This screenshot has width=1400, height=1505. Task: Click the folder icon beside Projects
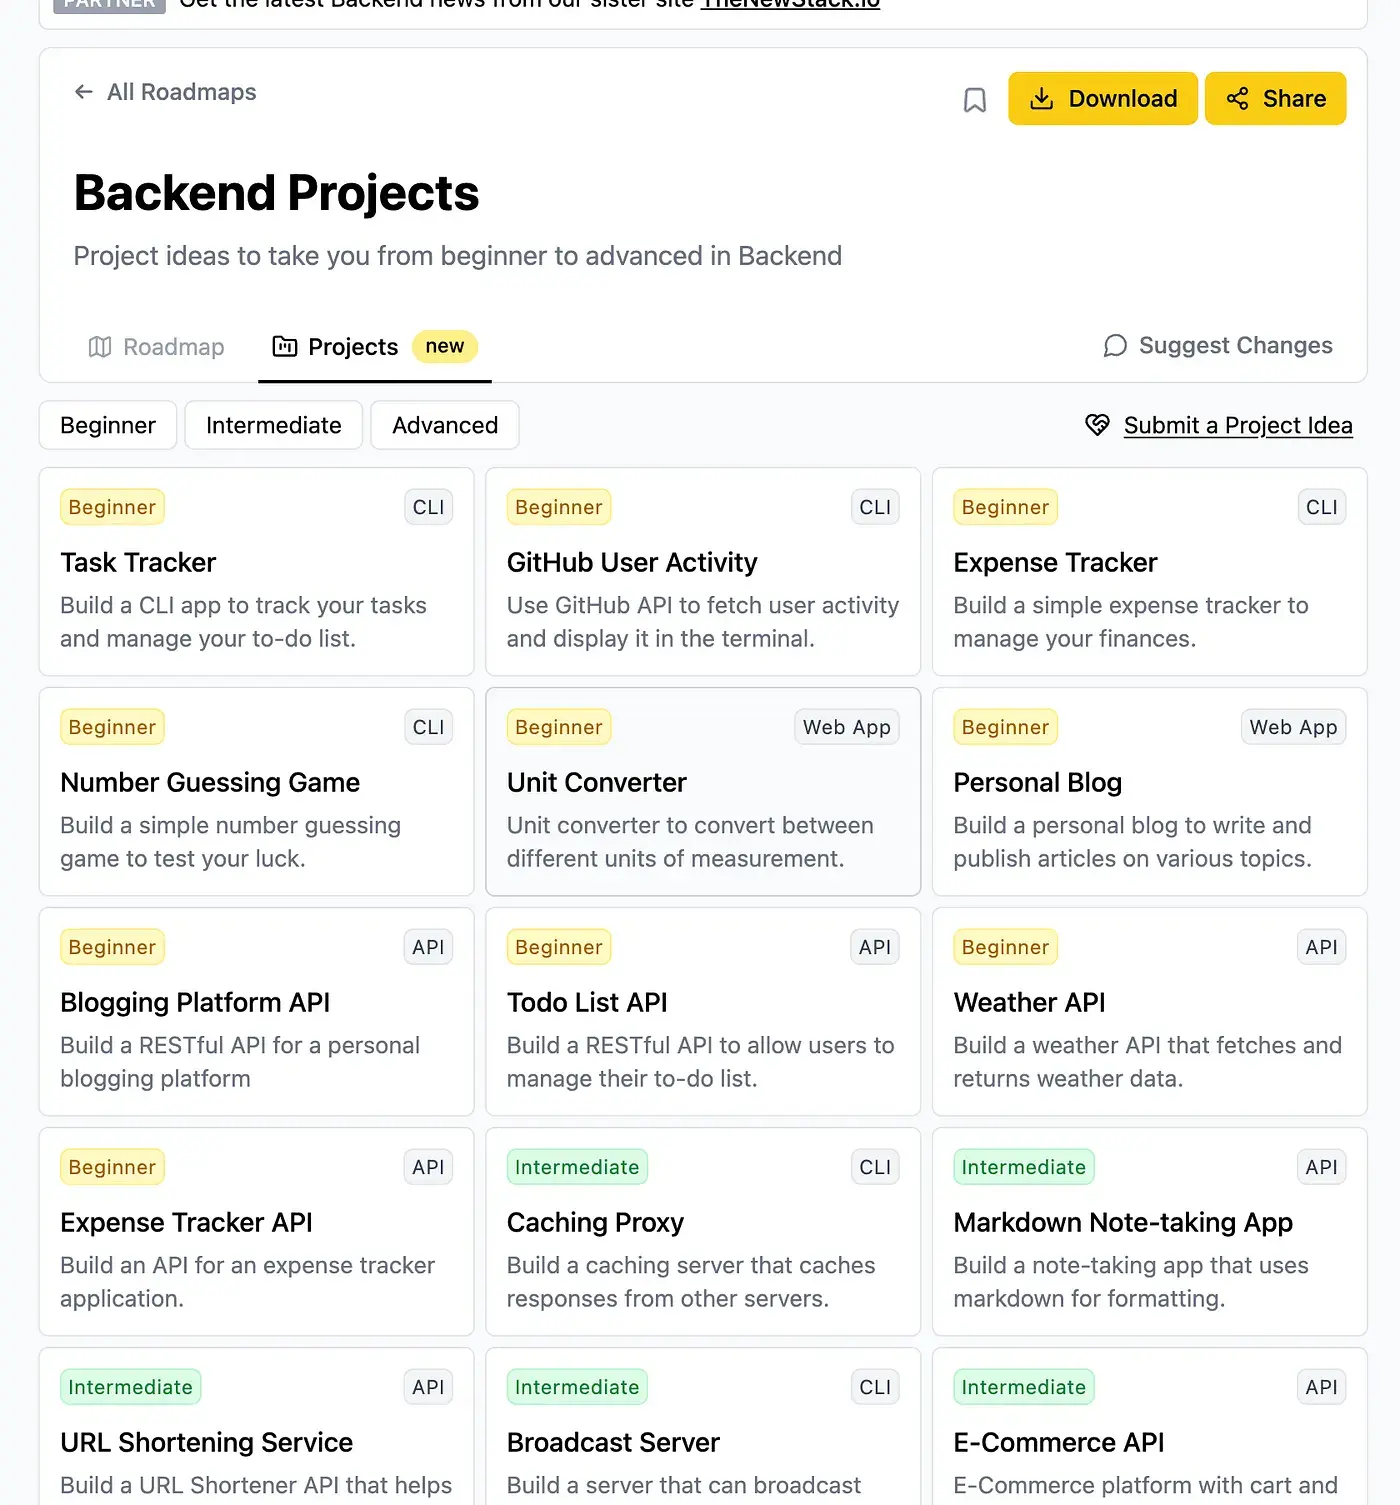(x=284, y=346)
